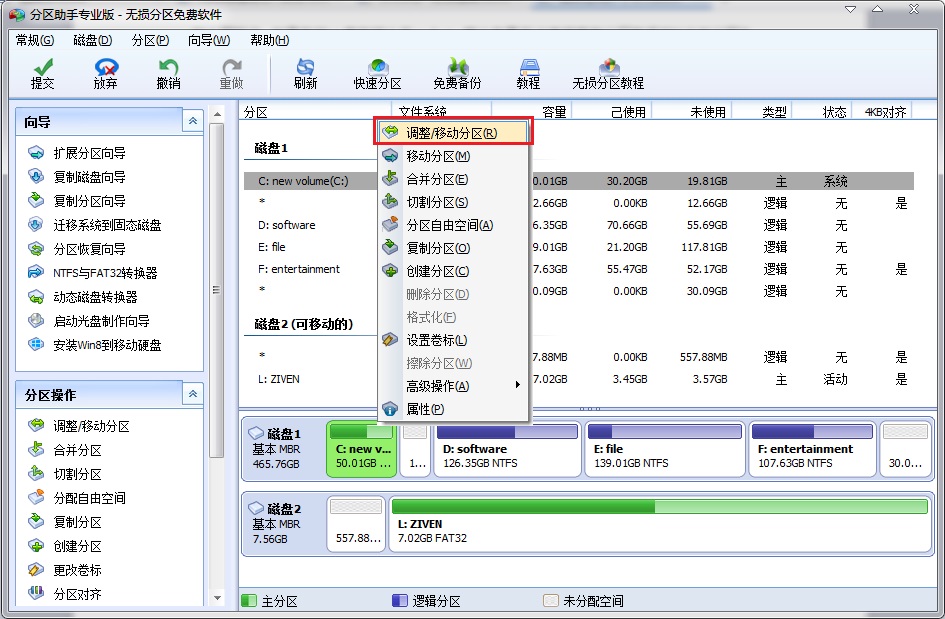Select 更改卷标 in sidebar

pos(65,570)
